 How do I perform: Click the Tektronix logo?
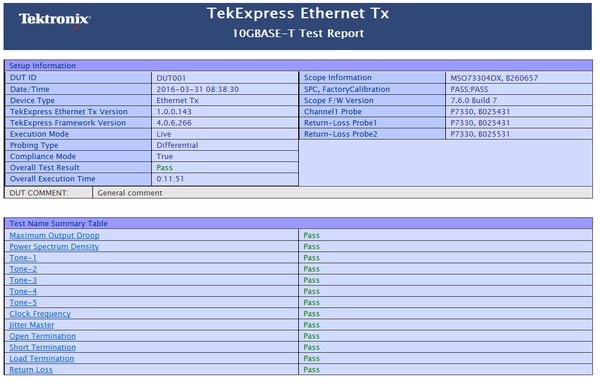[x=54, y=20]
